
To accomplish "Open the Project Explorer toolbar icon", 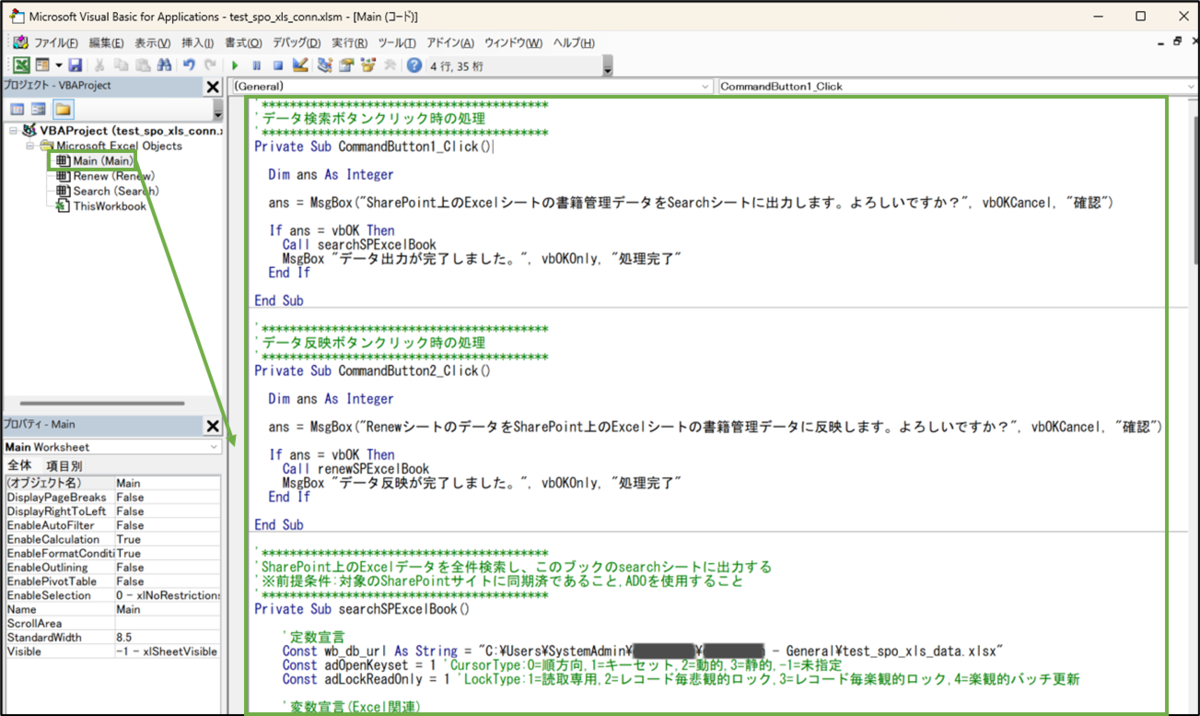I will (x=325, y=65).
